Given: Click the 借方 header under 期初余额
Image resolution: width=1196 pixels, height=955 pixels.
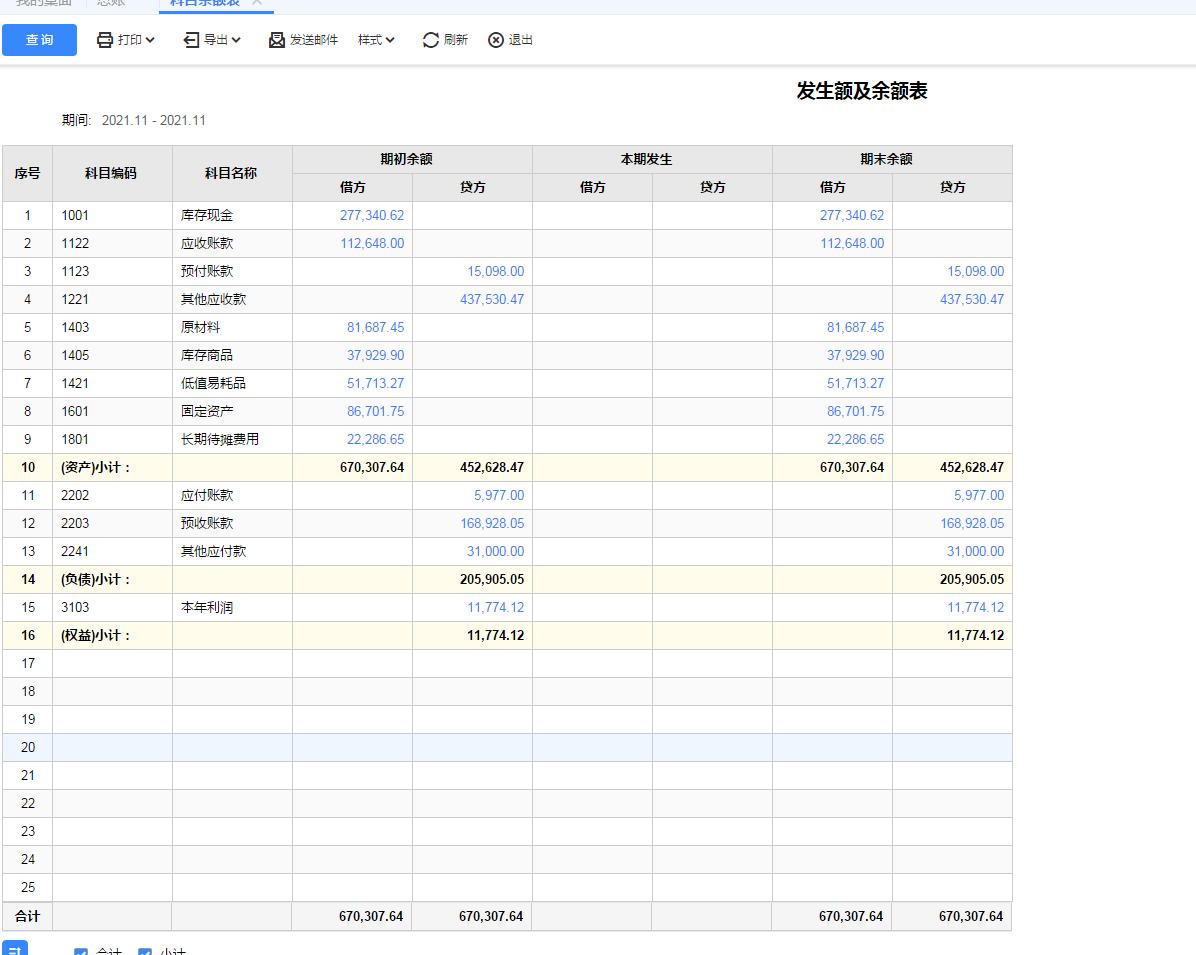Looking at the screenshot, I should [352, 187].
